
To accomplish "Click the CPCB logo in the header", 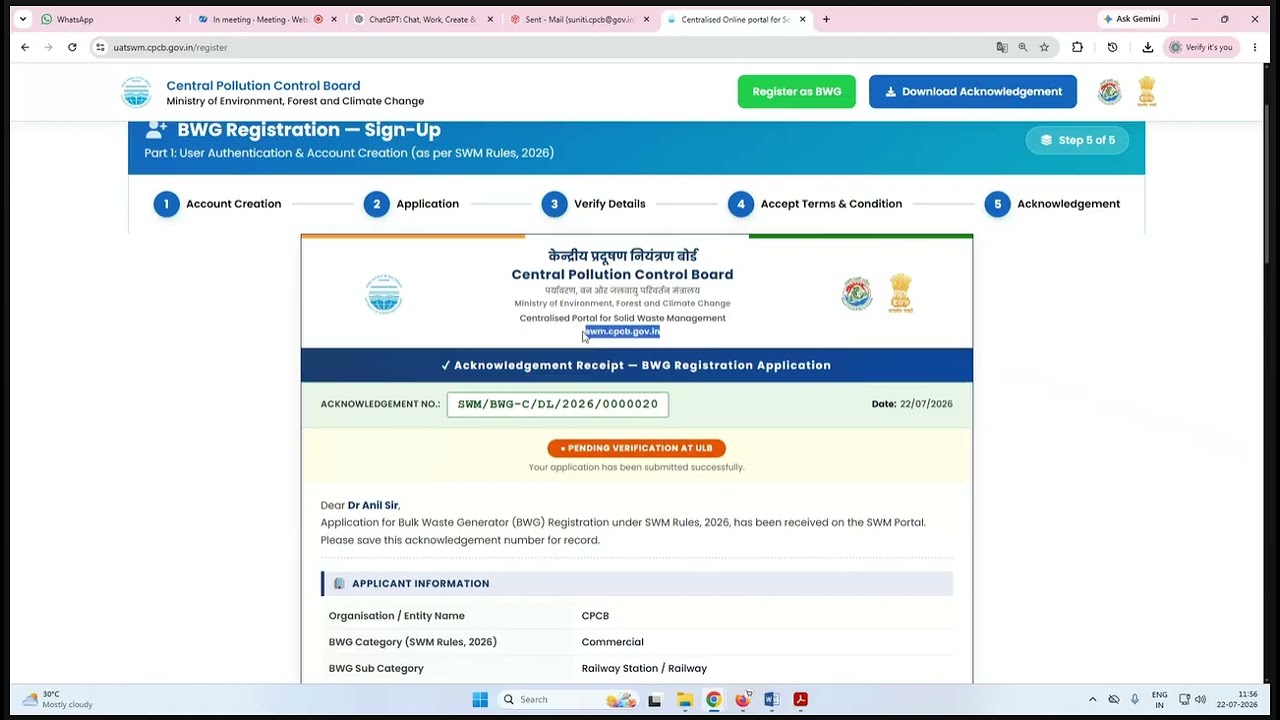I will click(136, 92).
